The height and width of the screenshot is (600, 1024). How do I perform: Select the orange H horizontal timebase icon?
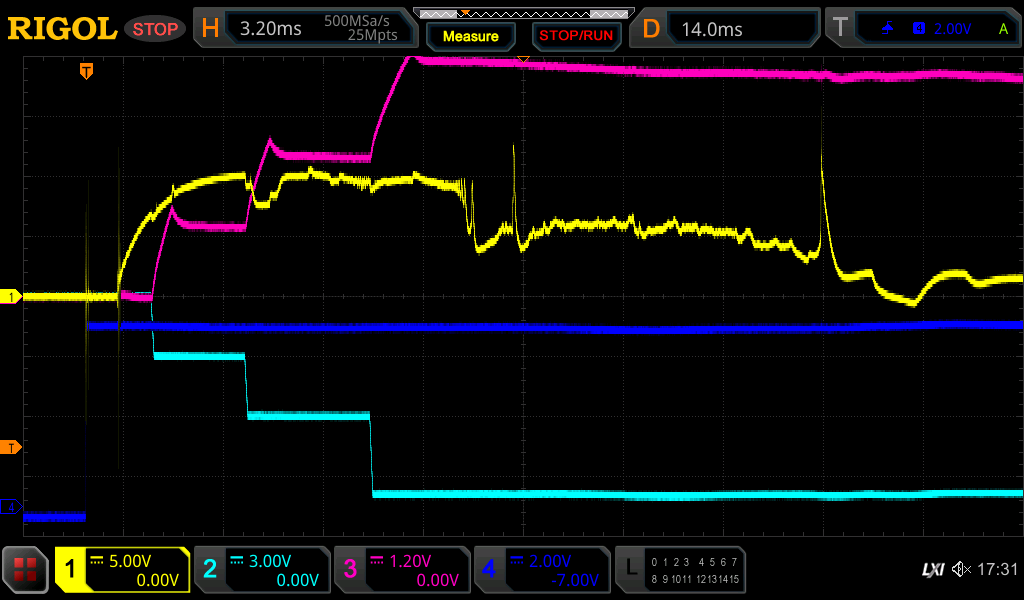click(x=210, y=29)
